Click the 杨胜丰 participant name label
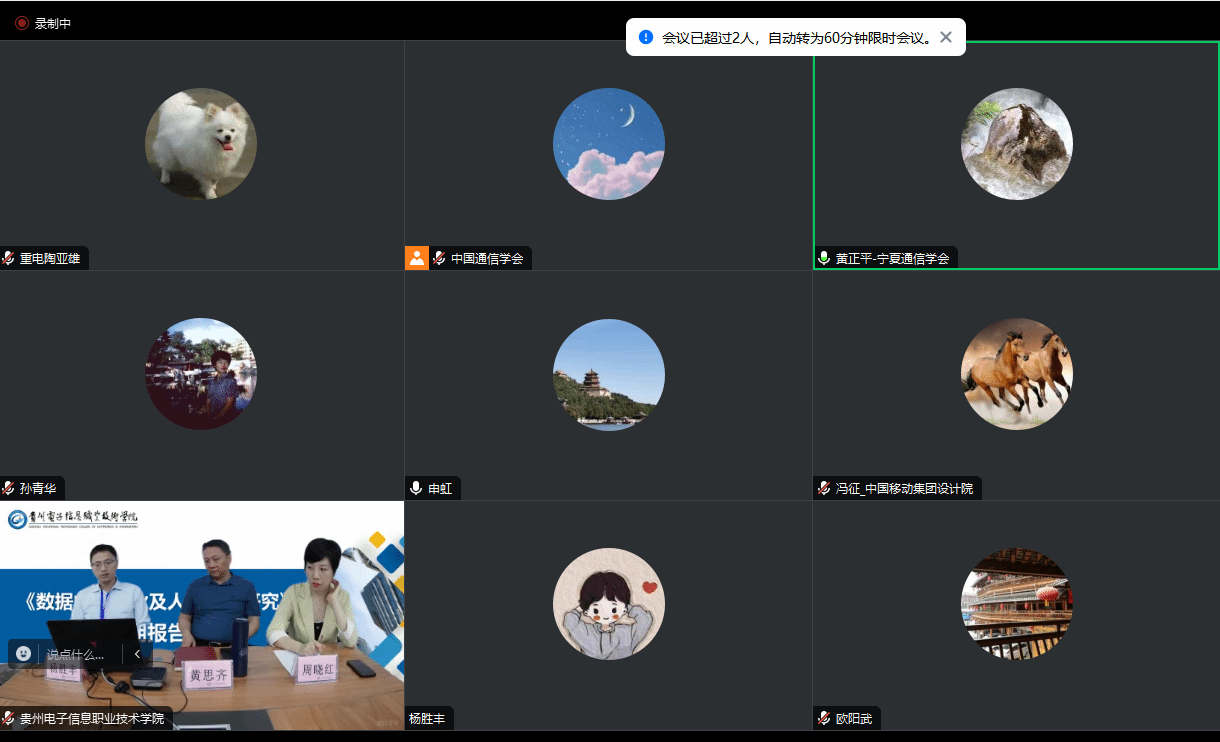 click(428, 718)
